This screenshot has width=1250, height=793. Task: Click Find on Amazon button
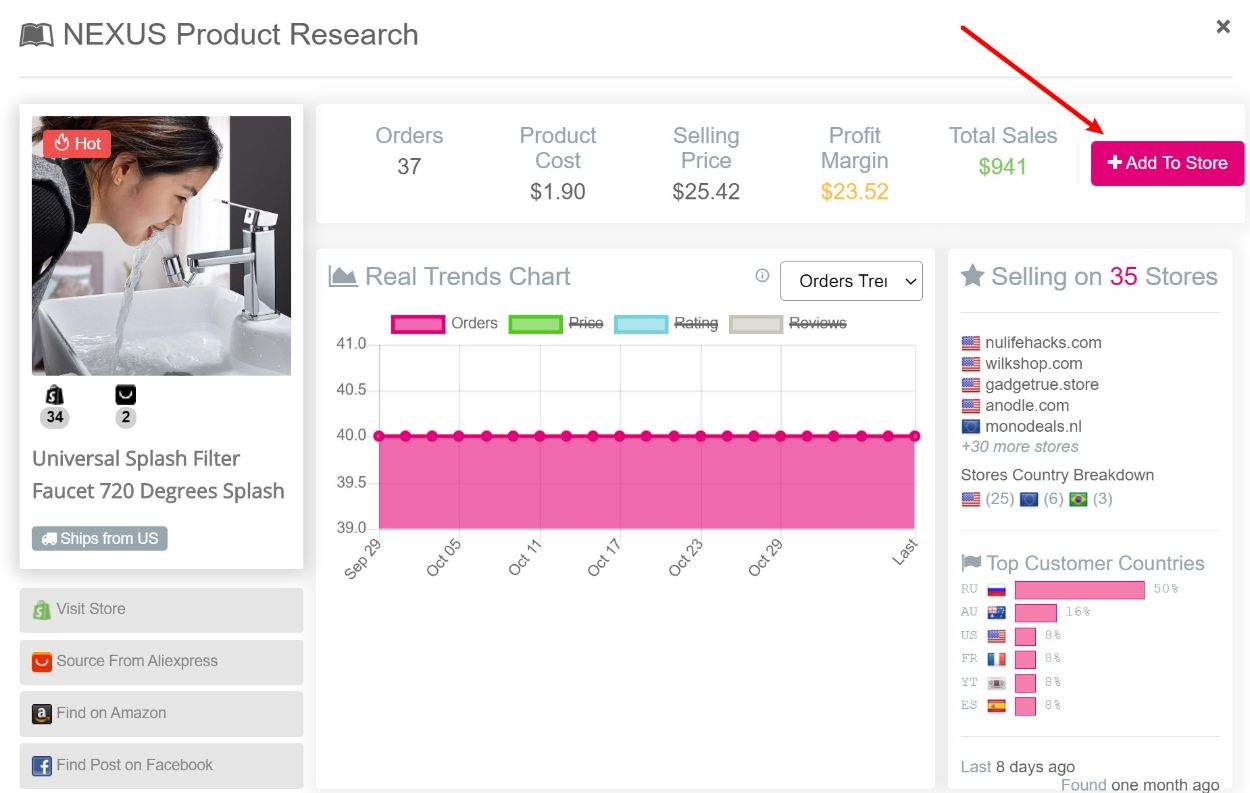161,713
